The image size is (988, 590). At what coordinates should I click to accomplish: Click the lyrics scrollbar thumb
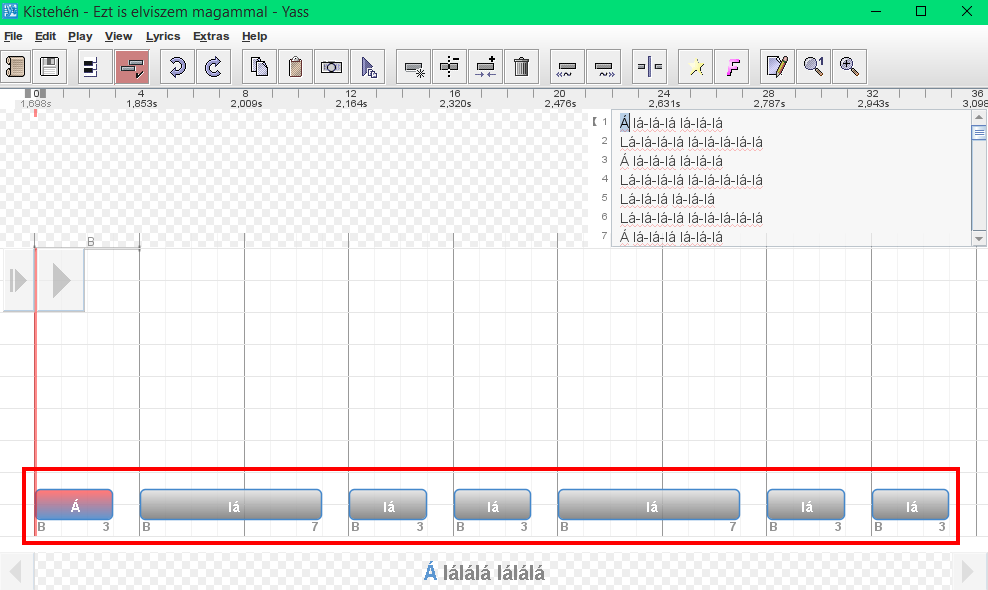click(x=979, y=132)
